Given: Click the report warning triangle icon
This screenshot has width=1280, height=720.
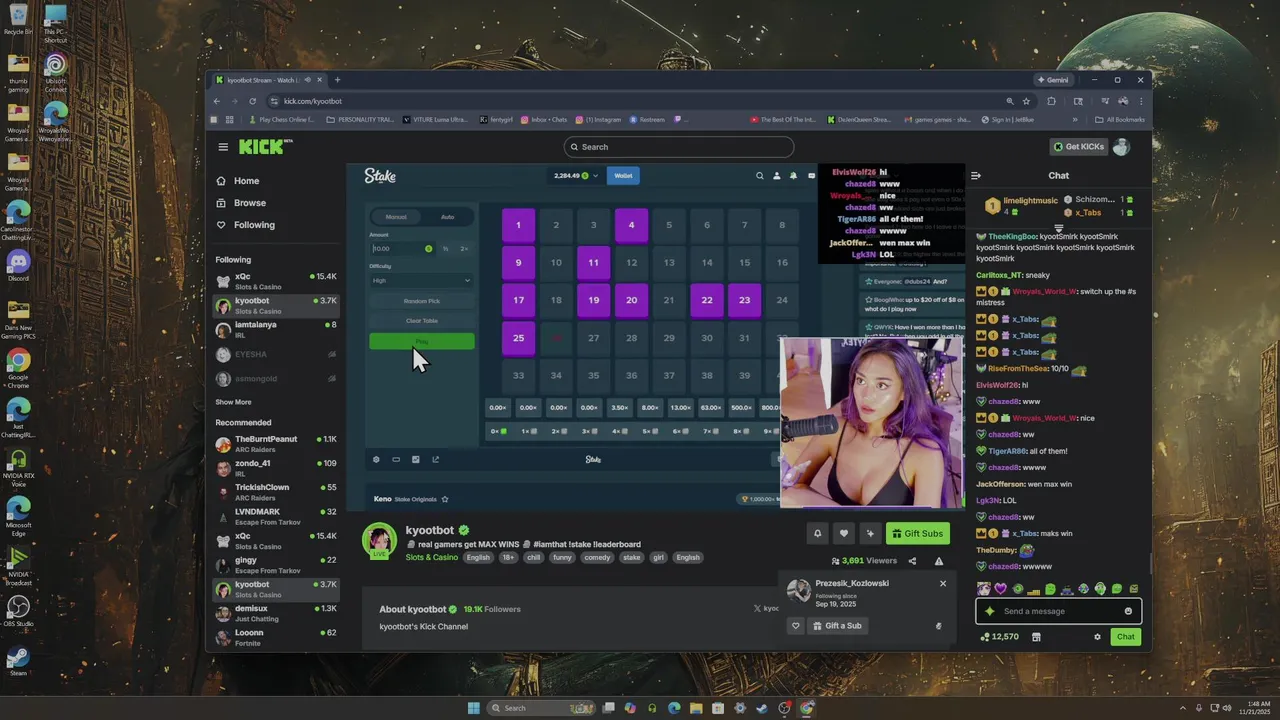Looking at the screenshot, I should point(938,561).
